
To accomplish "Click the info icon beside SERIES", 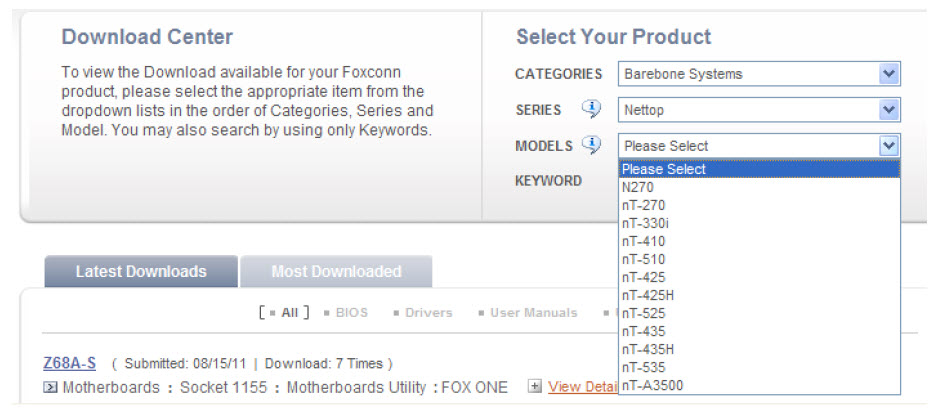I will 591,109.
